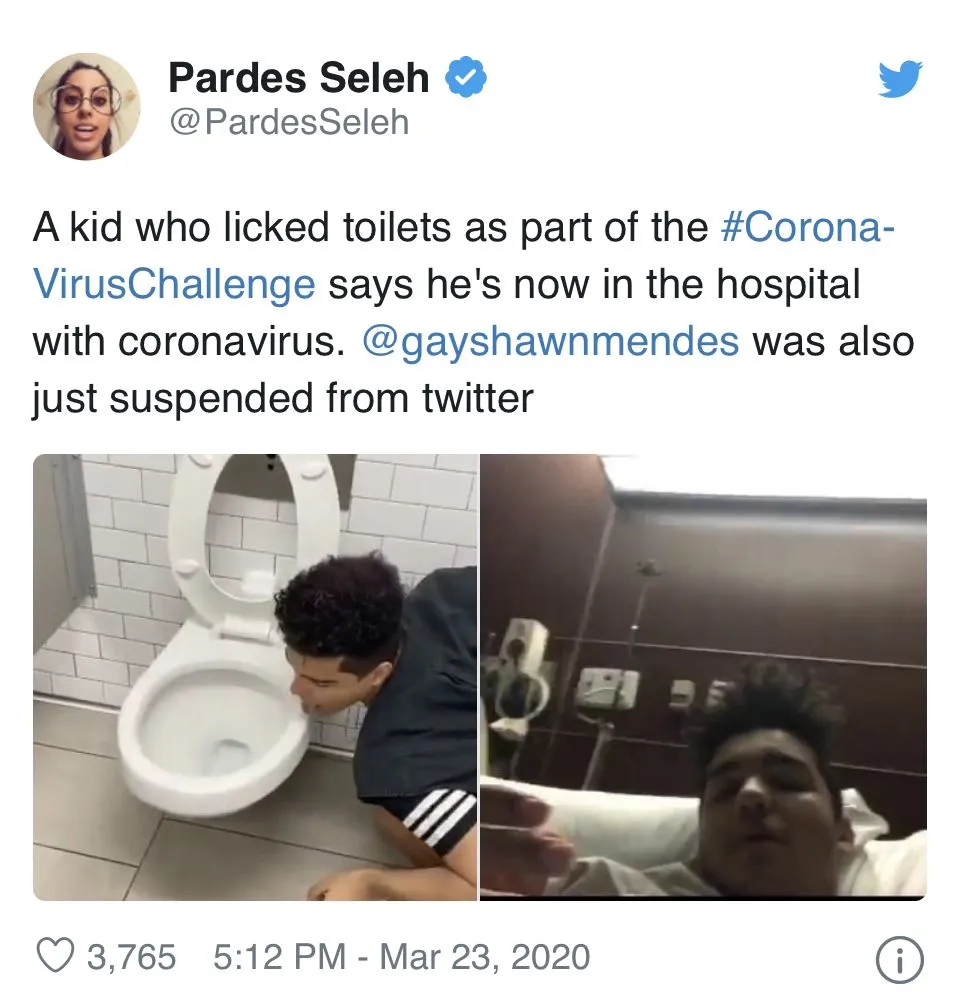This screenshot has height=1001, width=968.
Task: View the hospital bed photo
Action: [x=703, y=677]
